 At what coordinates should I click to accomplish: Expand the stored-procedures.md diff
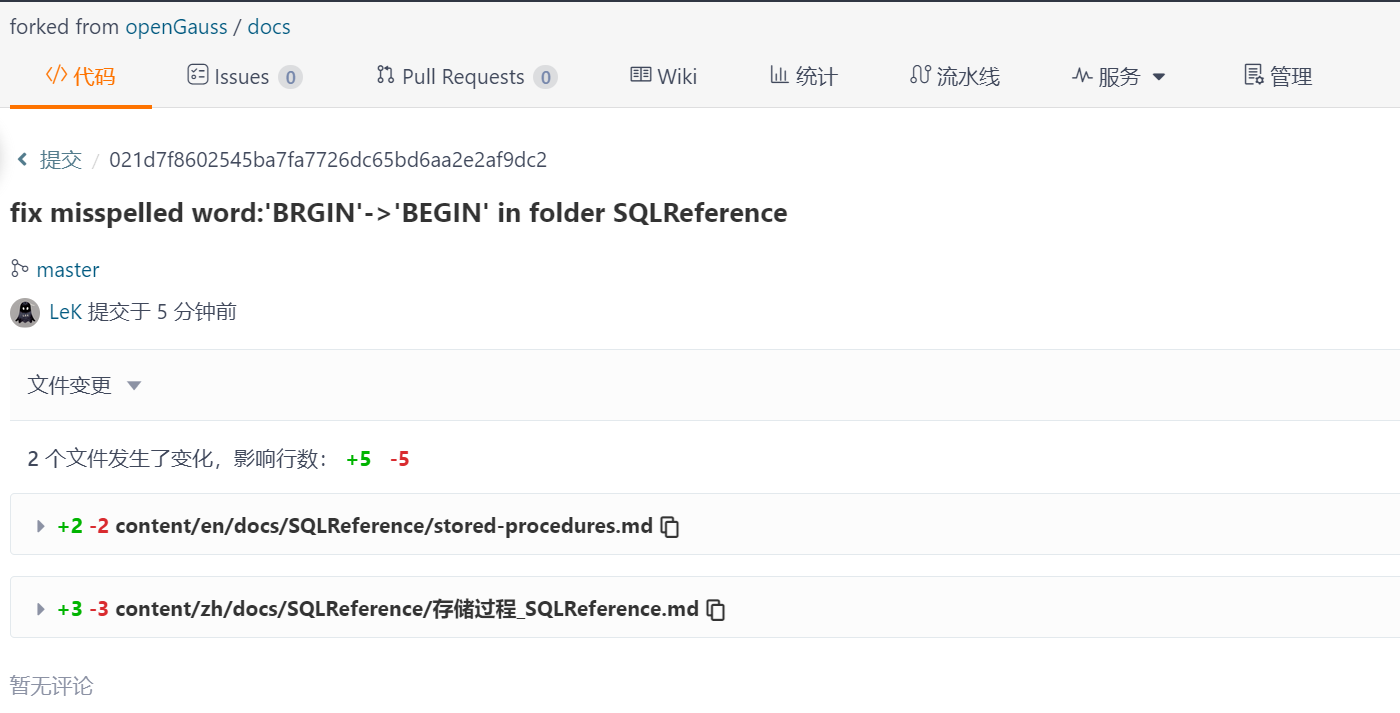pos(41,526)
